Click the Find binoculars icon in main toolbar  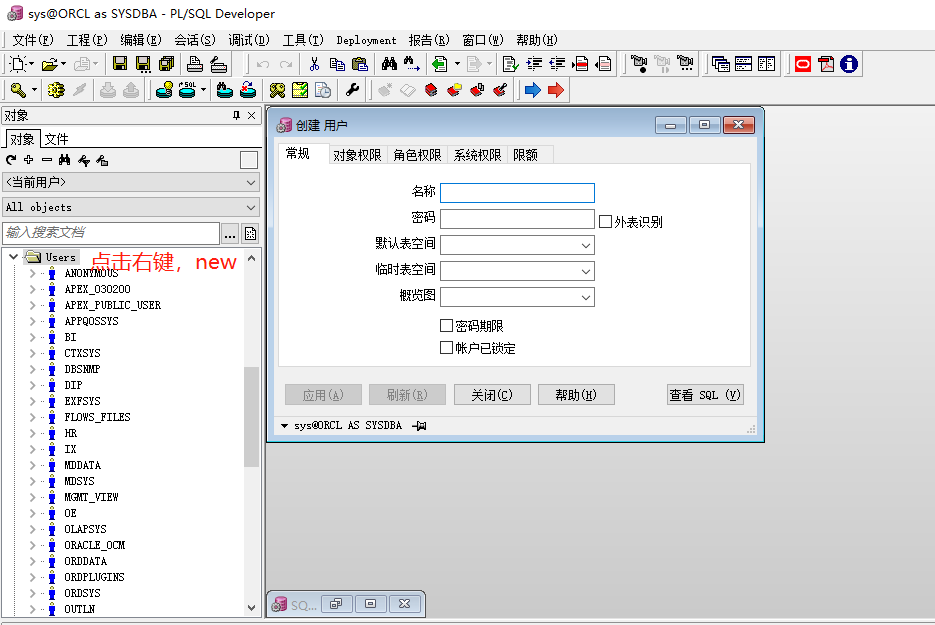(389, 63)
